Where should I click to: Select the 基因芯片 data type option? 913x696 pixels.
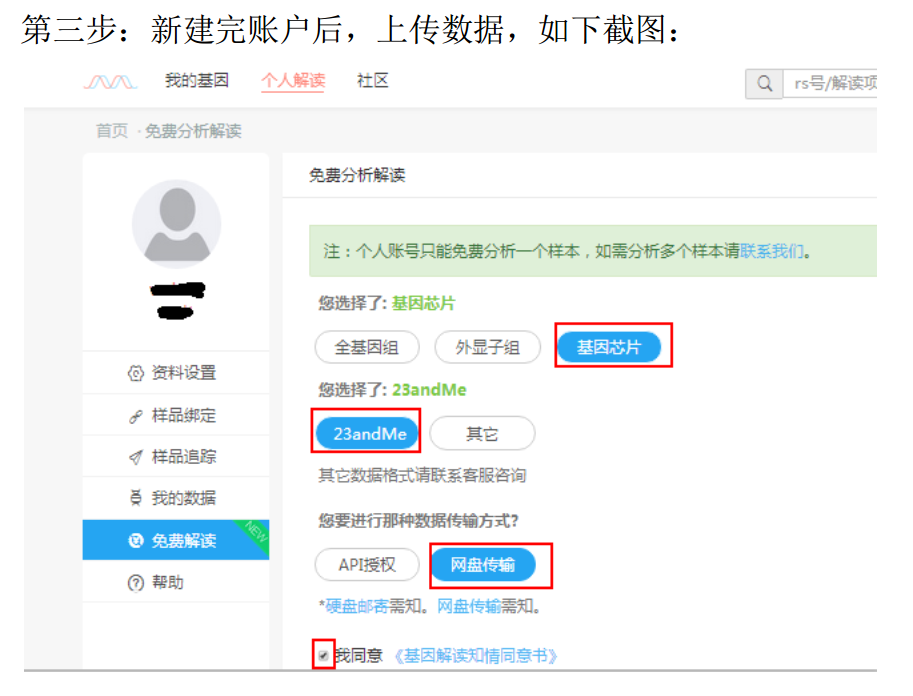[x=609, y=347]
